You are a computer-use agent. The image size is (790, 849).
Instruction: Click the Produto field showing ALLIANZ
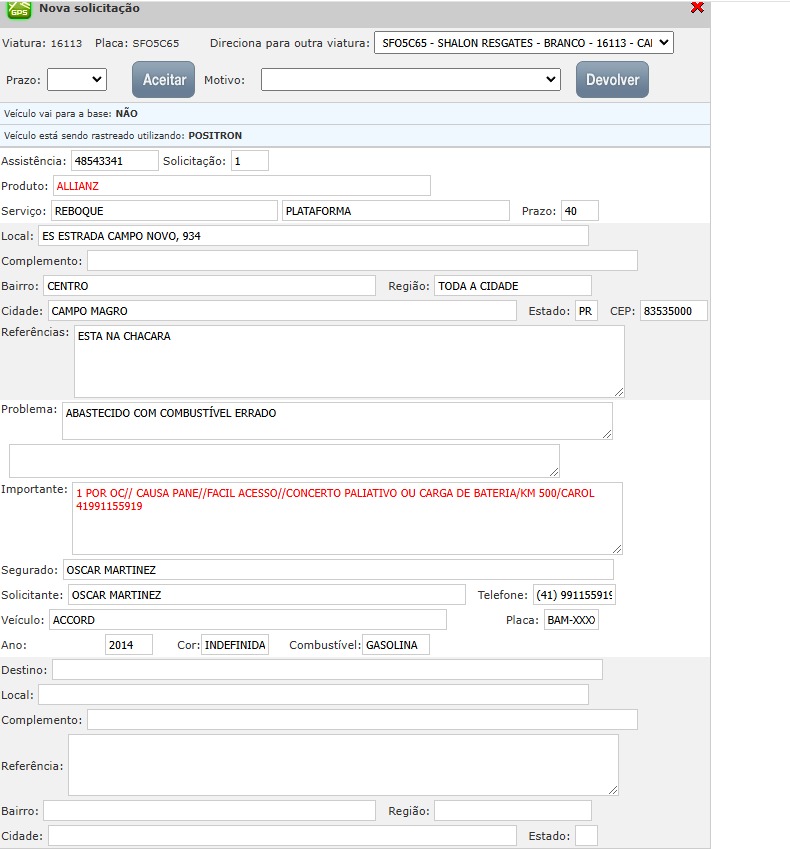[x=241, y=186]
